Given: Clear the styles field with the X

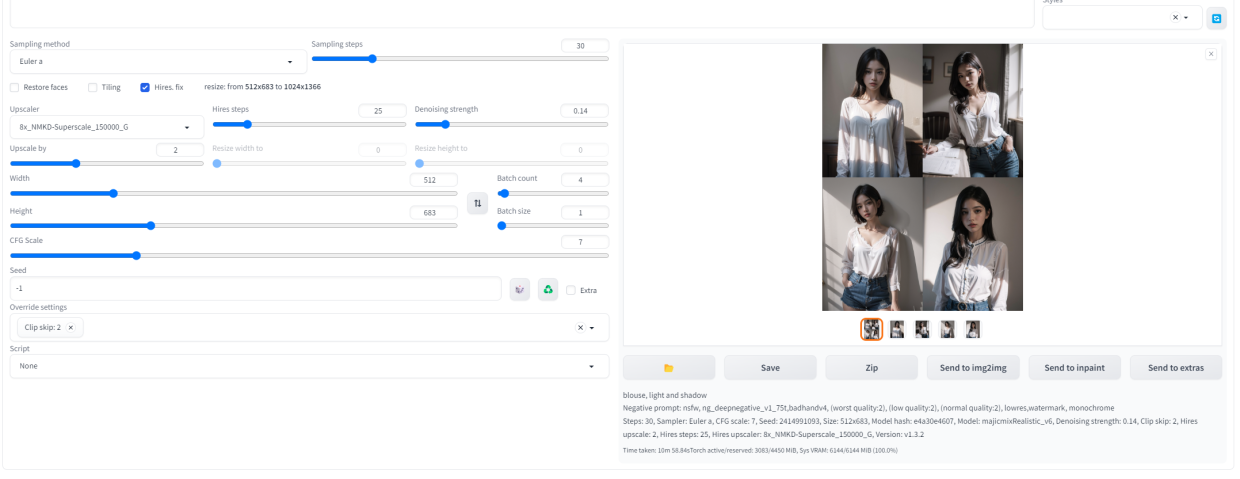Looking at the screenshot, I should tap(1175, 18).
